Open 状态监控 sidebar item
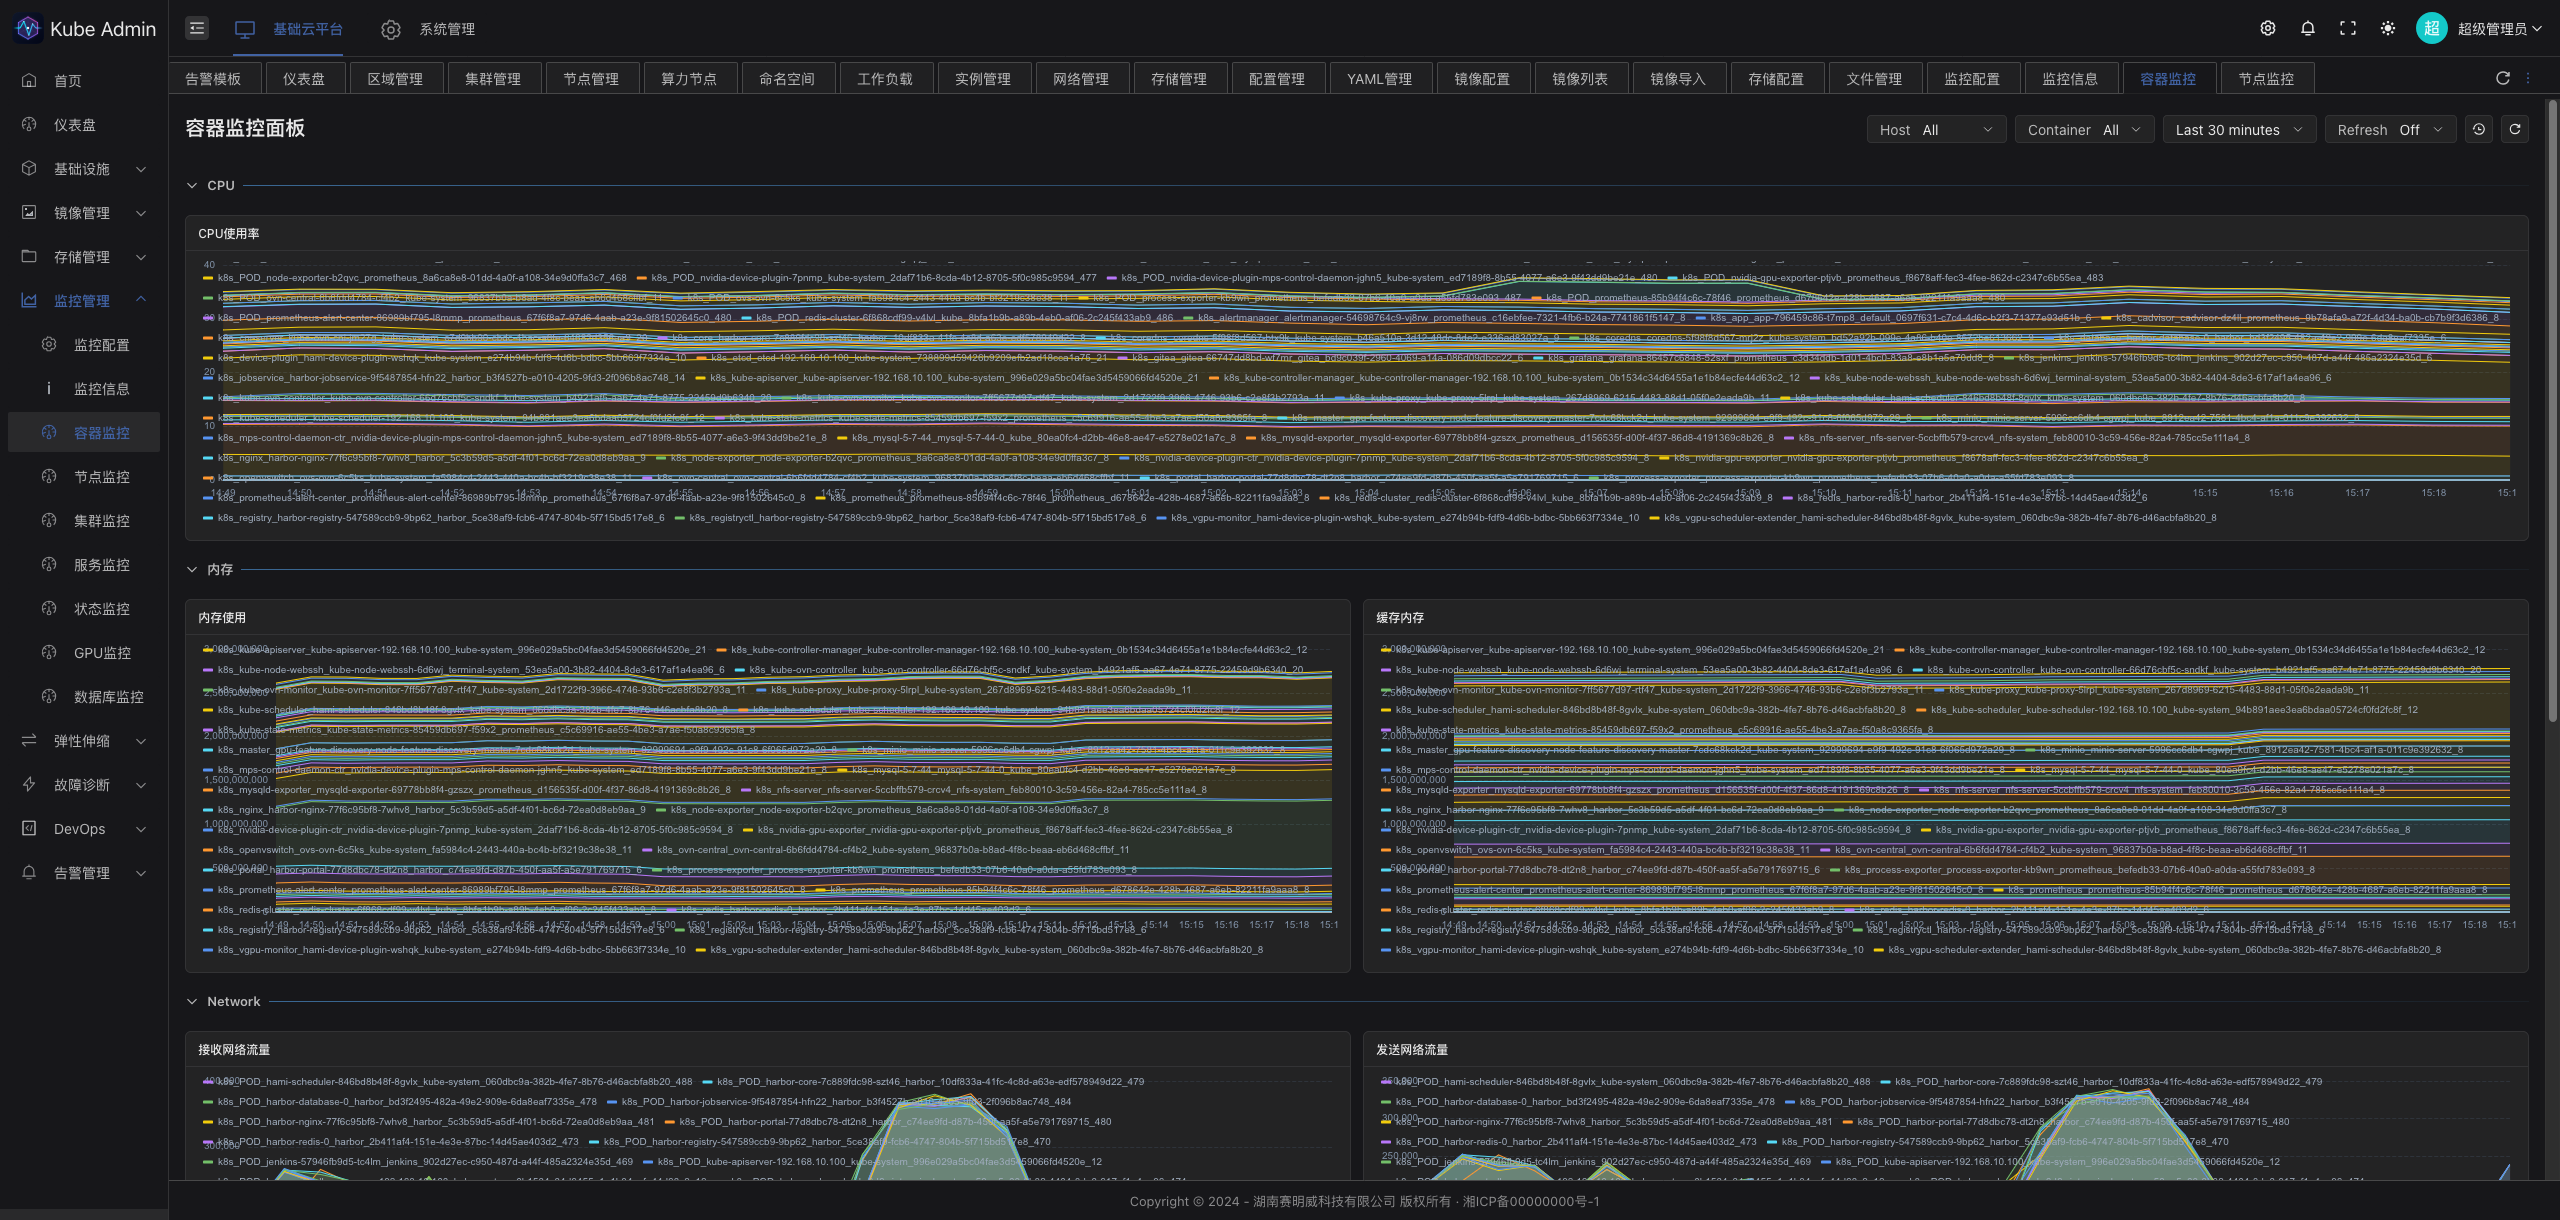The image size is (2560, 1220). pos(84,609)
